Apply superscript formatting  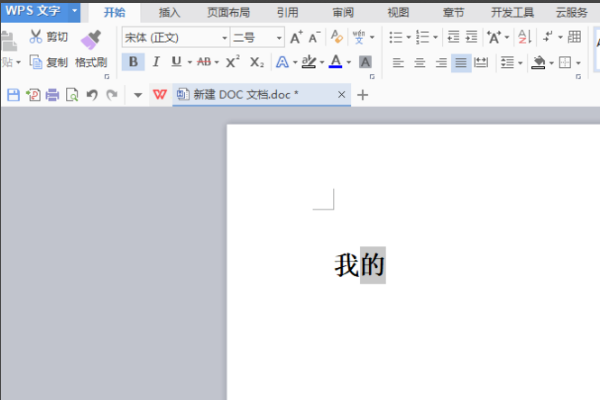(x=232, y=62)
